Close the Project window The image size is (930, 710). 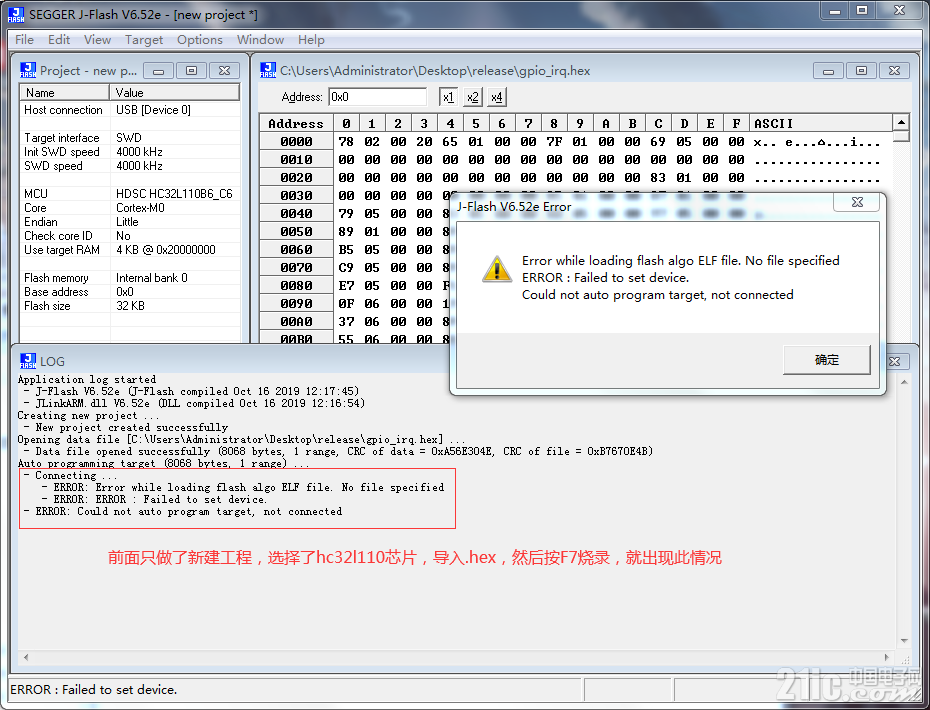click(x=224, y=71)
